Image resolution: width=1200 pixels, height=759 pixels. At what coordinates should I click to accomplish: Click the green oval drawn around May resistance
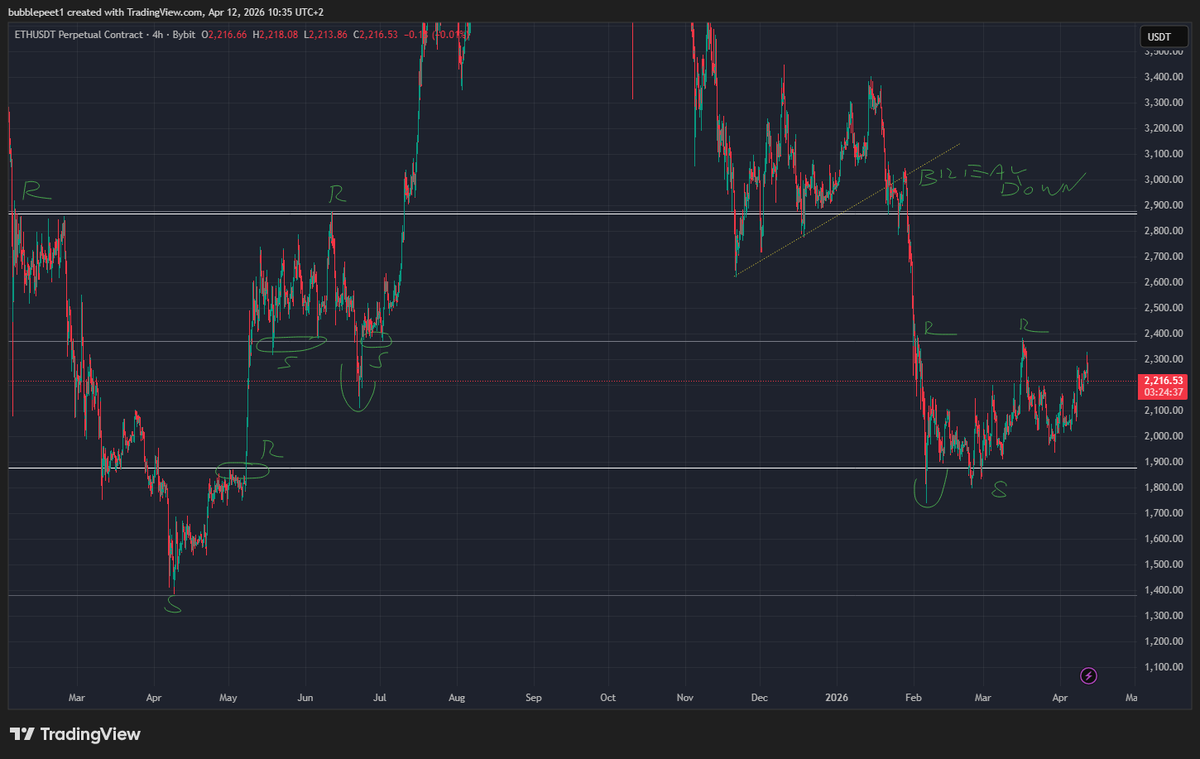[243, 469]
